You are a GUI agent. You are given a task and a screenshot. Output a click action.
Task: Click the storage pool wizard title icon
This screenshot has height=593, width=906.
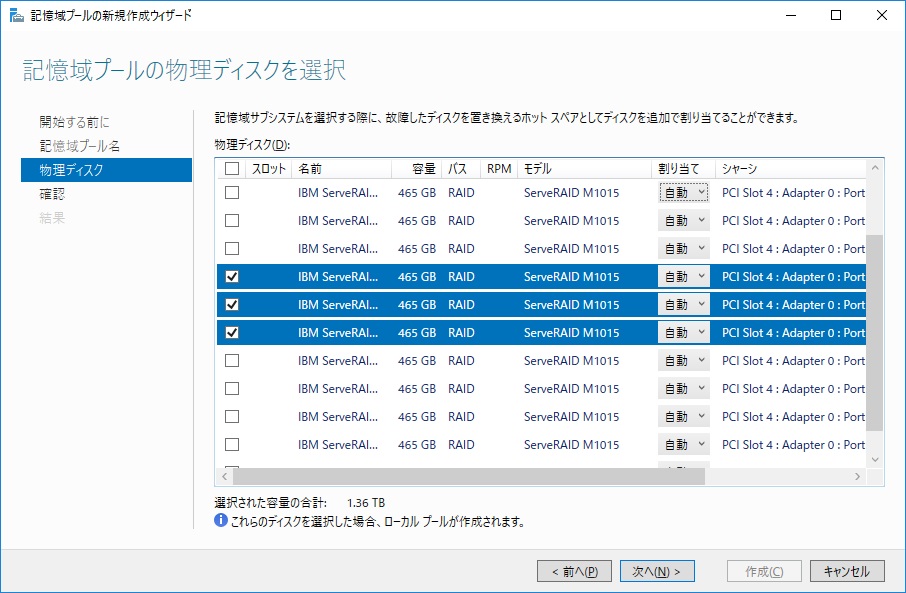[17, 15]
